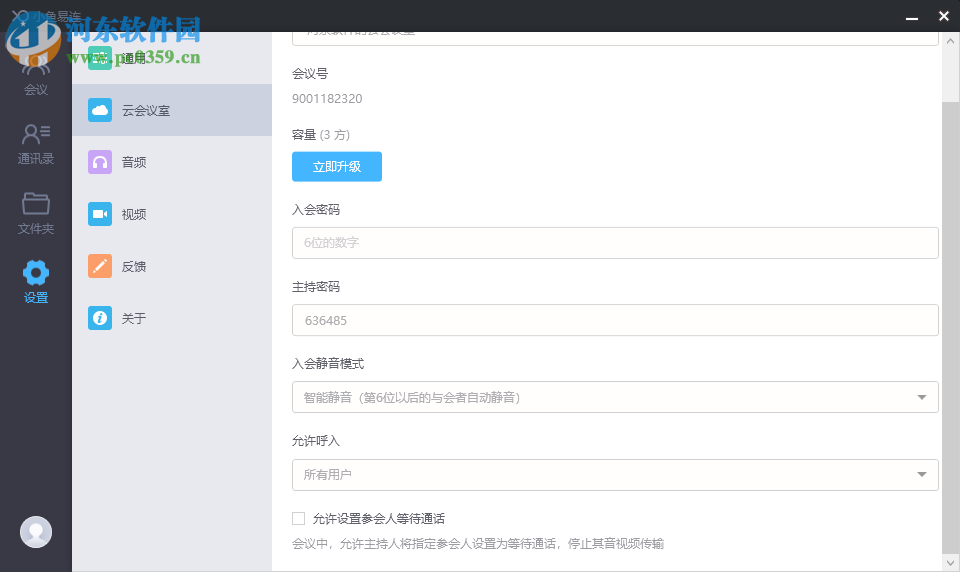This screenshot has height=572, width=960.
Task: Click the green 通用 general icon
Action: [100, 58]
